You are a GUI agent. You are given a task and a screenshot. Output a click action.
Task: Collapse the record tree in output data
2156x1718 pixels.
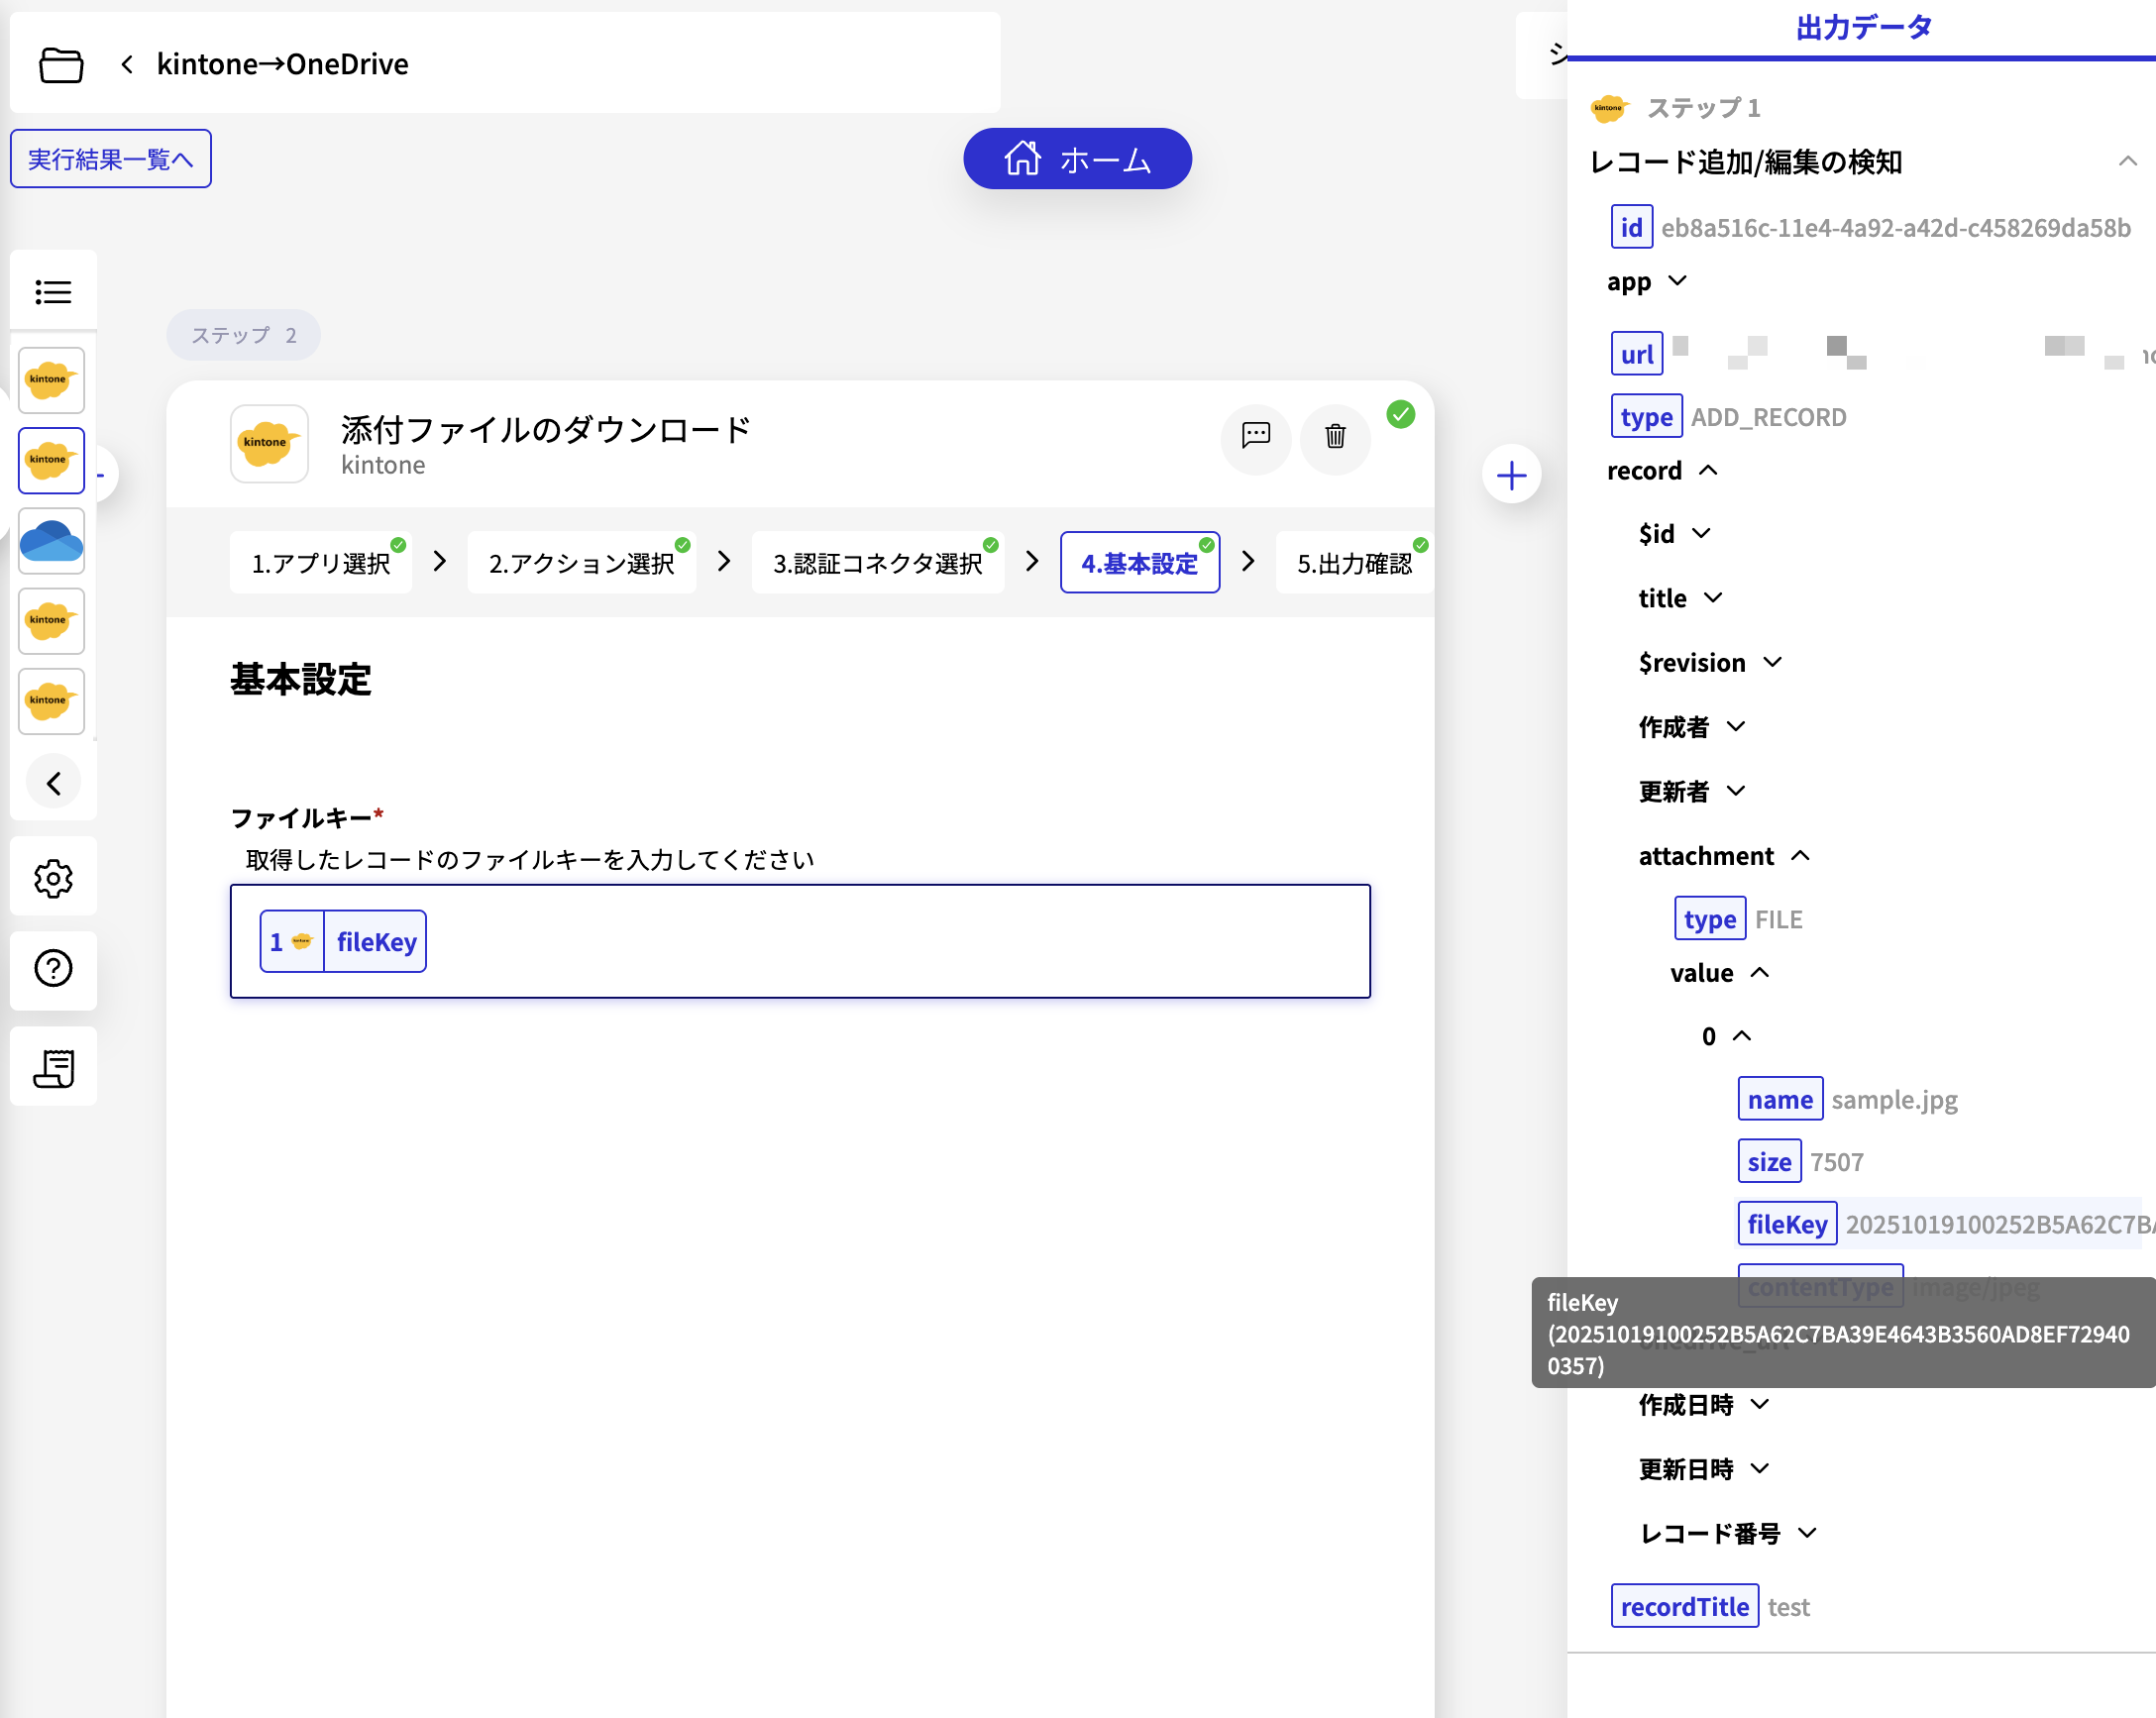point(1709,470)
